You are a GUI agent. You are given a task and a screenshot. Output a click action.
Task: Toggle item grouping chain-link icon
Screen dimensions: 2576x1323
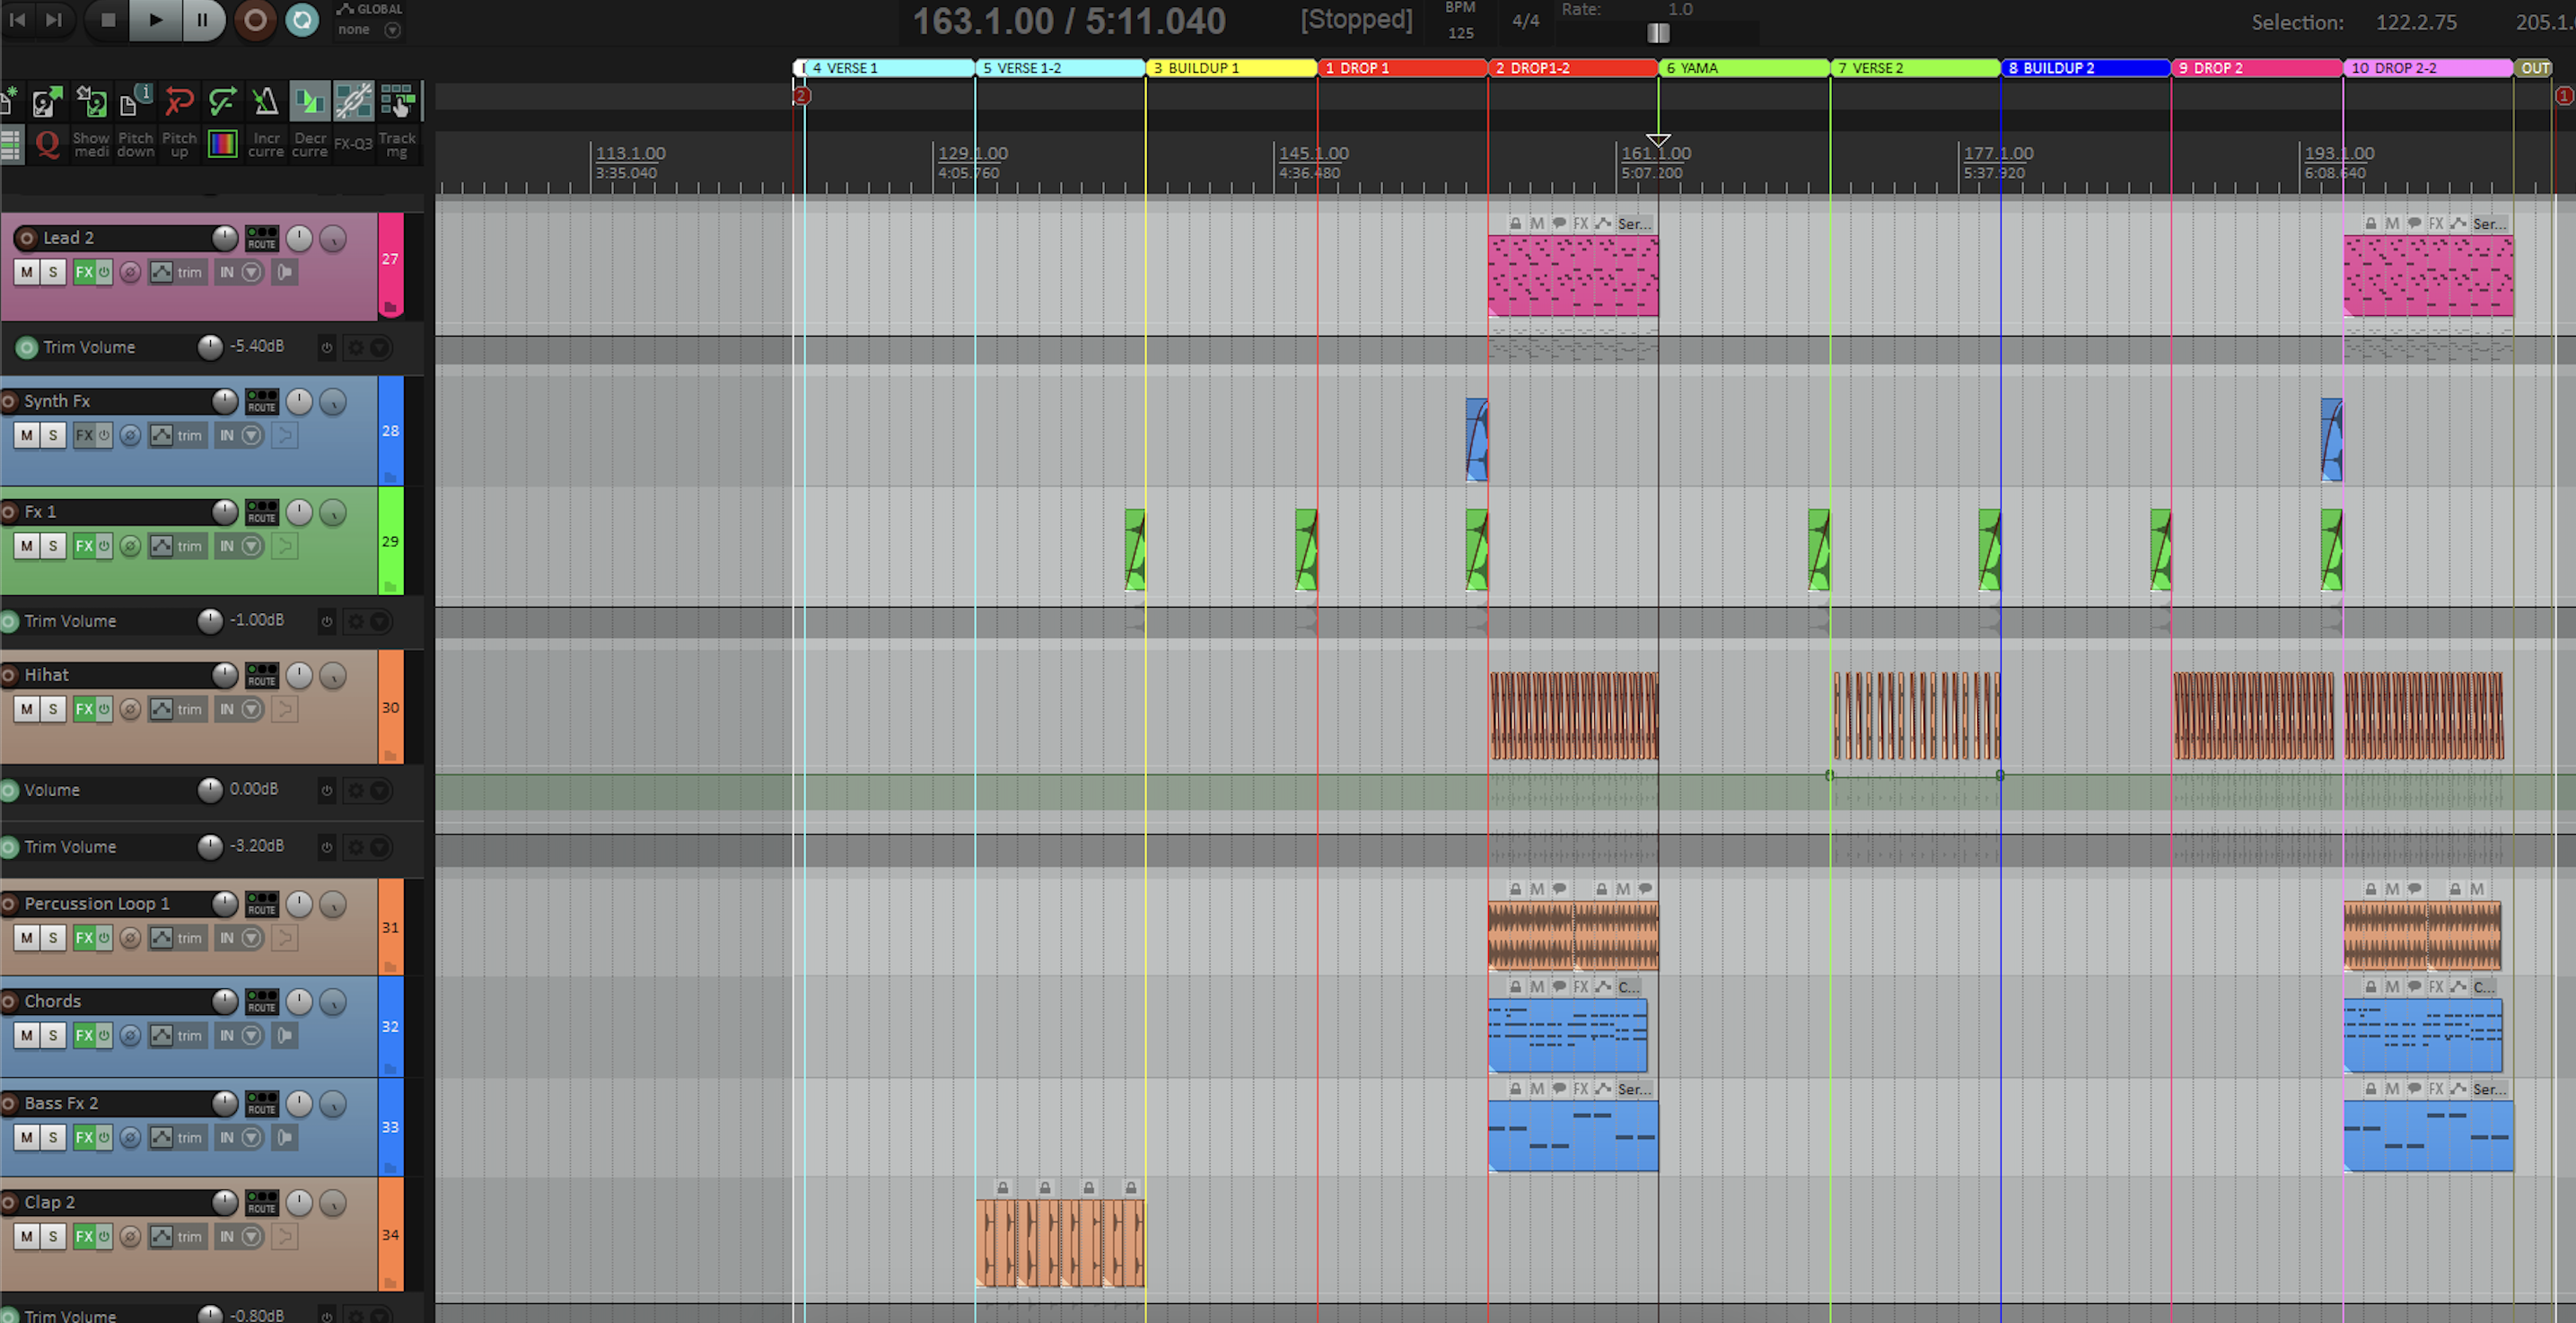tap(353, 102)
